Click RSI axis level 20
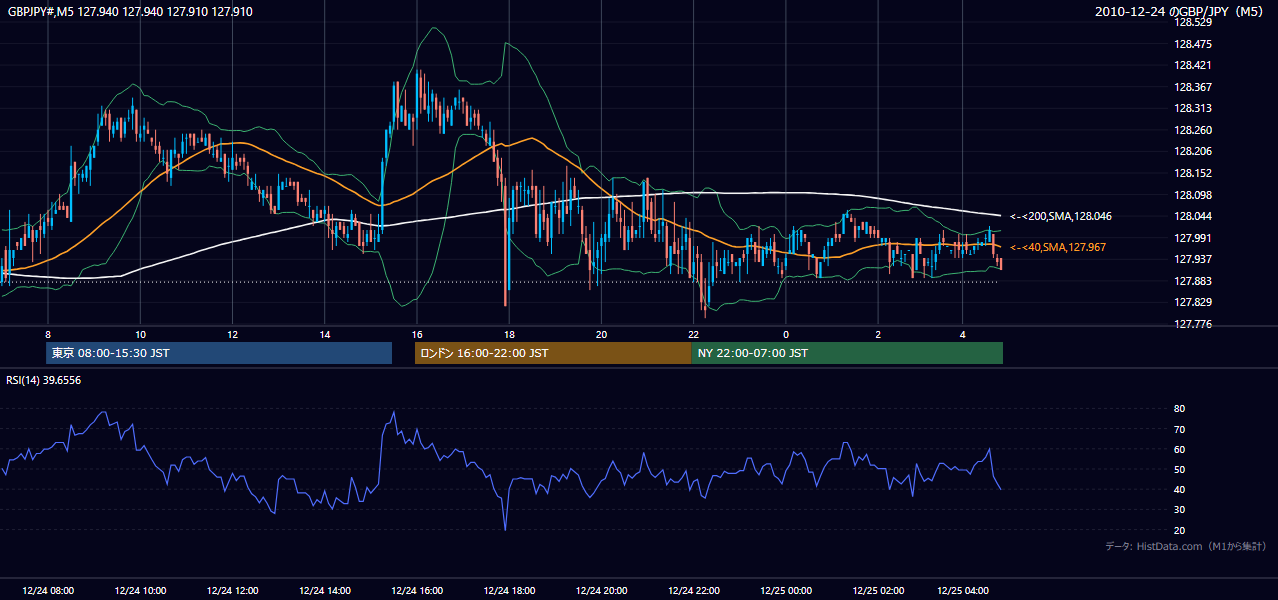Screen dimensions: 1278x600 (1179, 530)
